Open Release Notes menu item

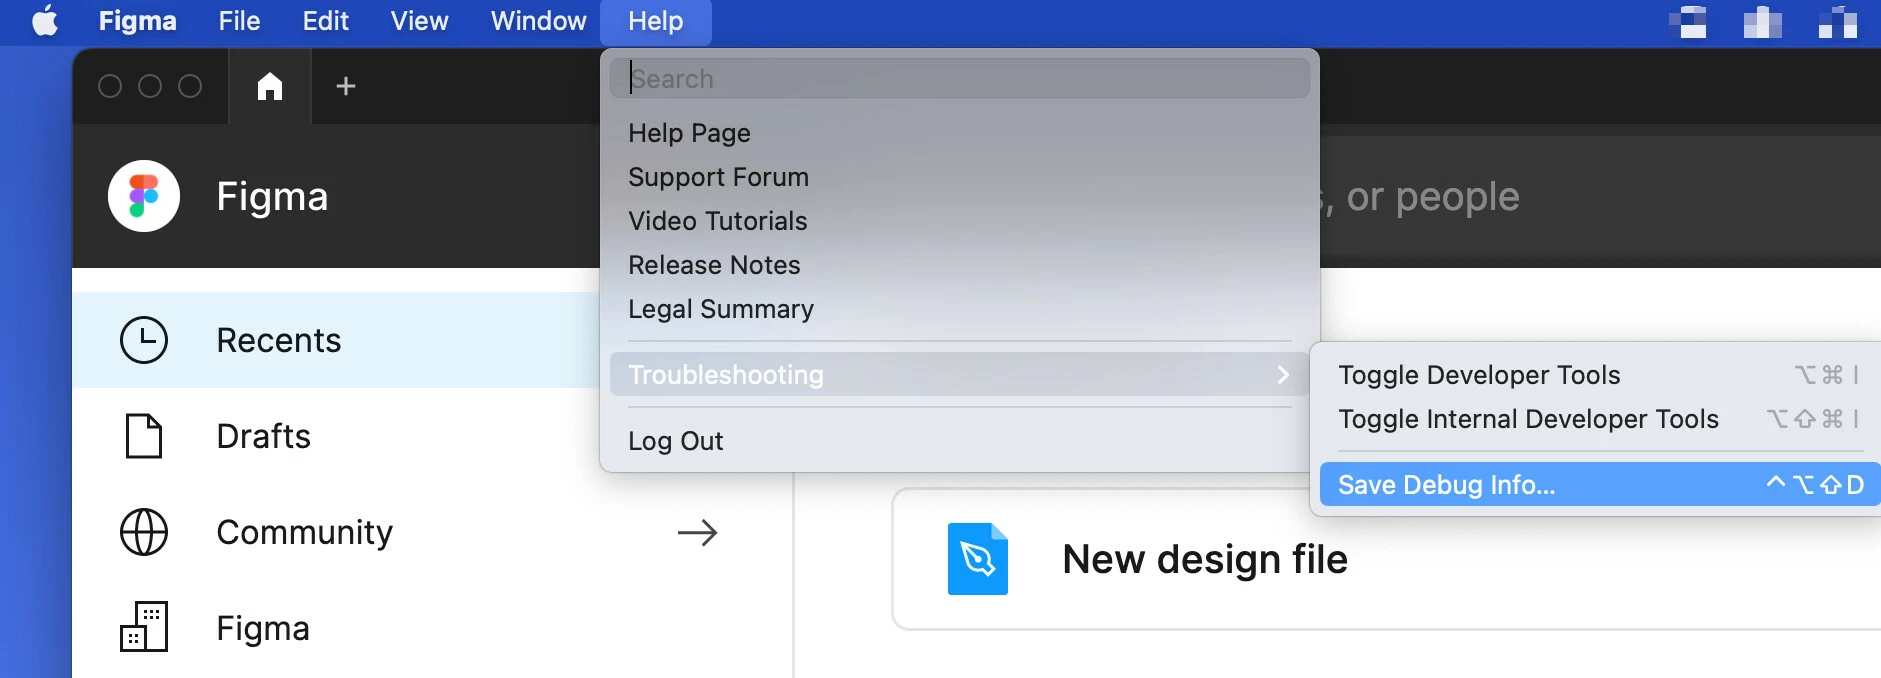tap(960, 265)
